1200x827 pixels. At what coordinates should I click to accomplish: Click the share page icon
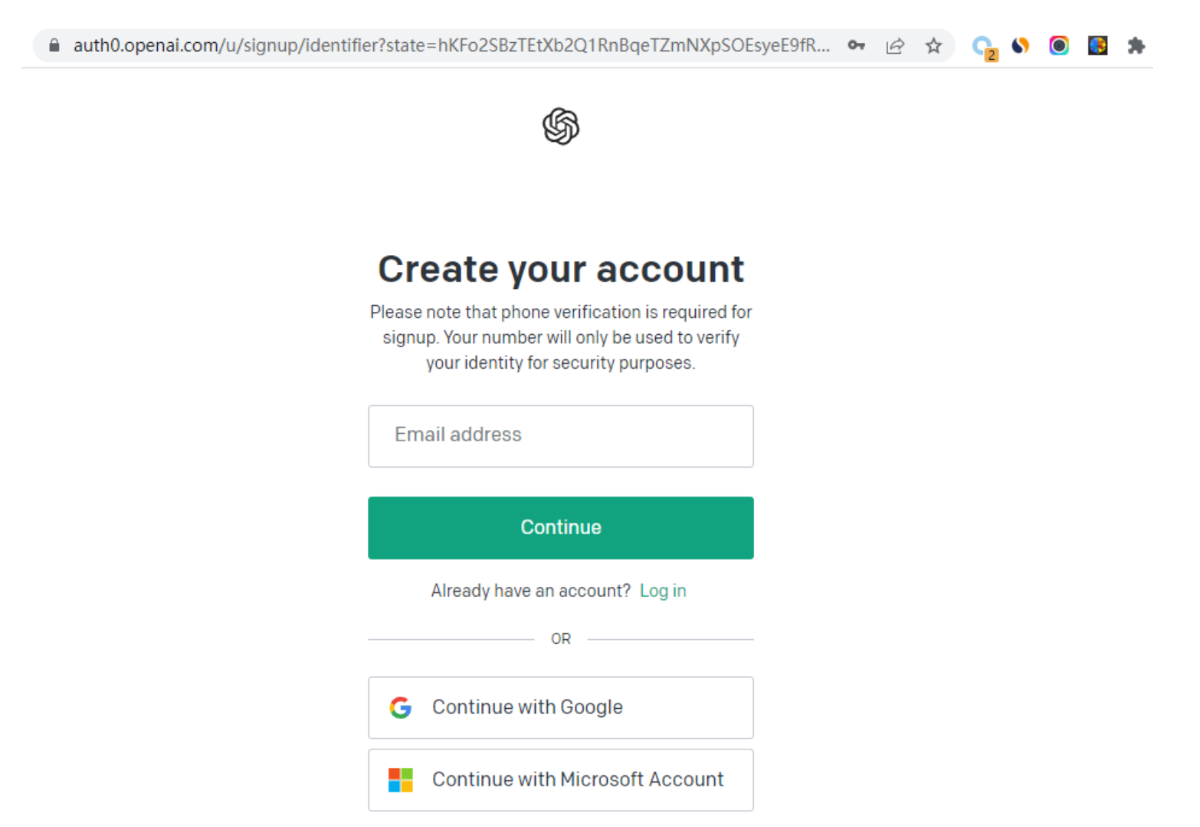895,46
